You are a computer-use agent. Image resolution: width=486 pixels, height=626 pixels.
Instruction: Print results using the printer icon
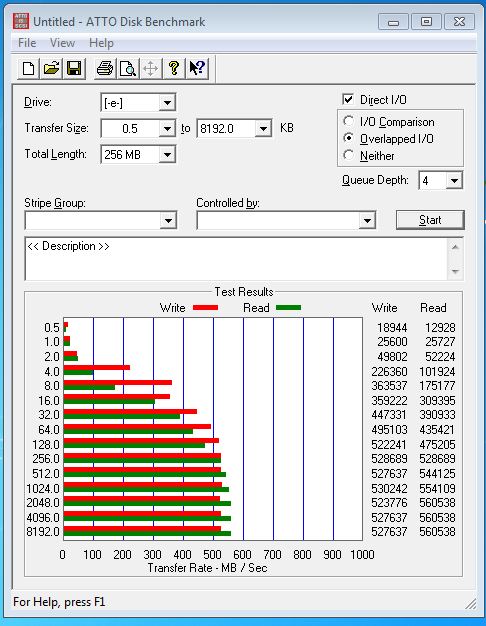click(105, 68)
